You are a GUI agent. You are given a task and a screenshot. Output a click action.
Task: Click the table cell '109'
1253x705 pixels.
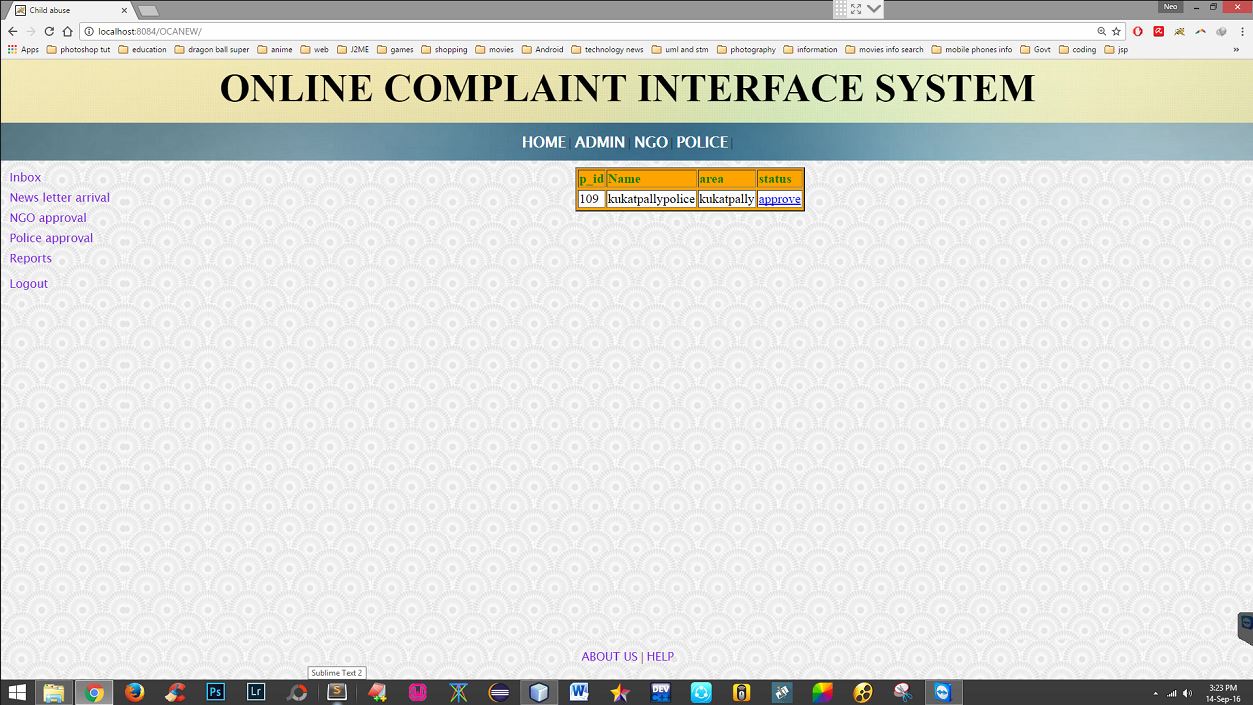pos(591,199)
